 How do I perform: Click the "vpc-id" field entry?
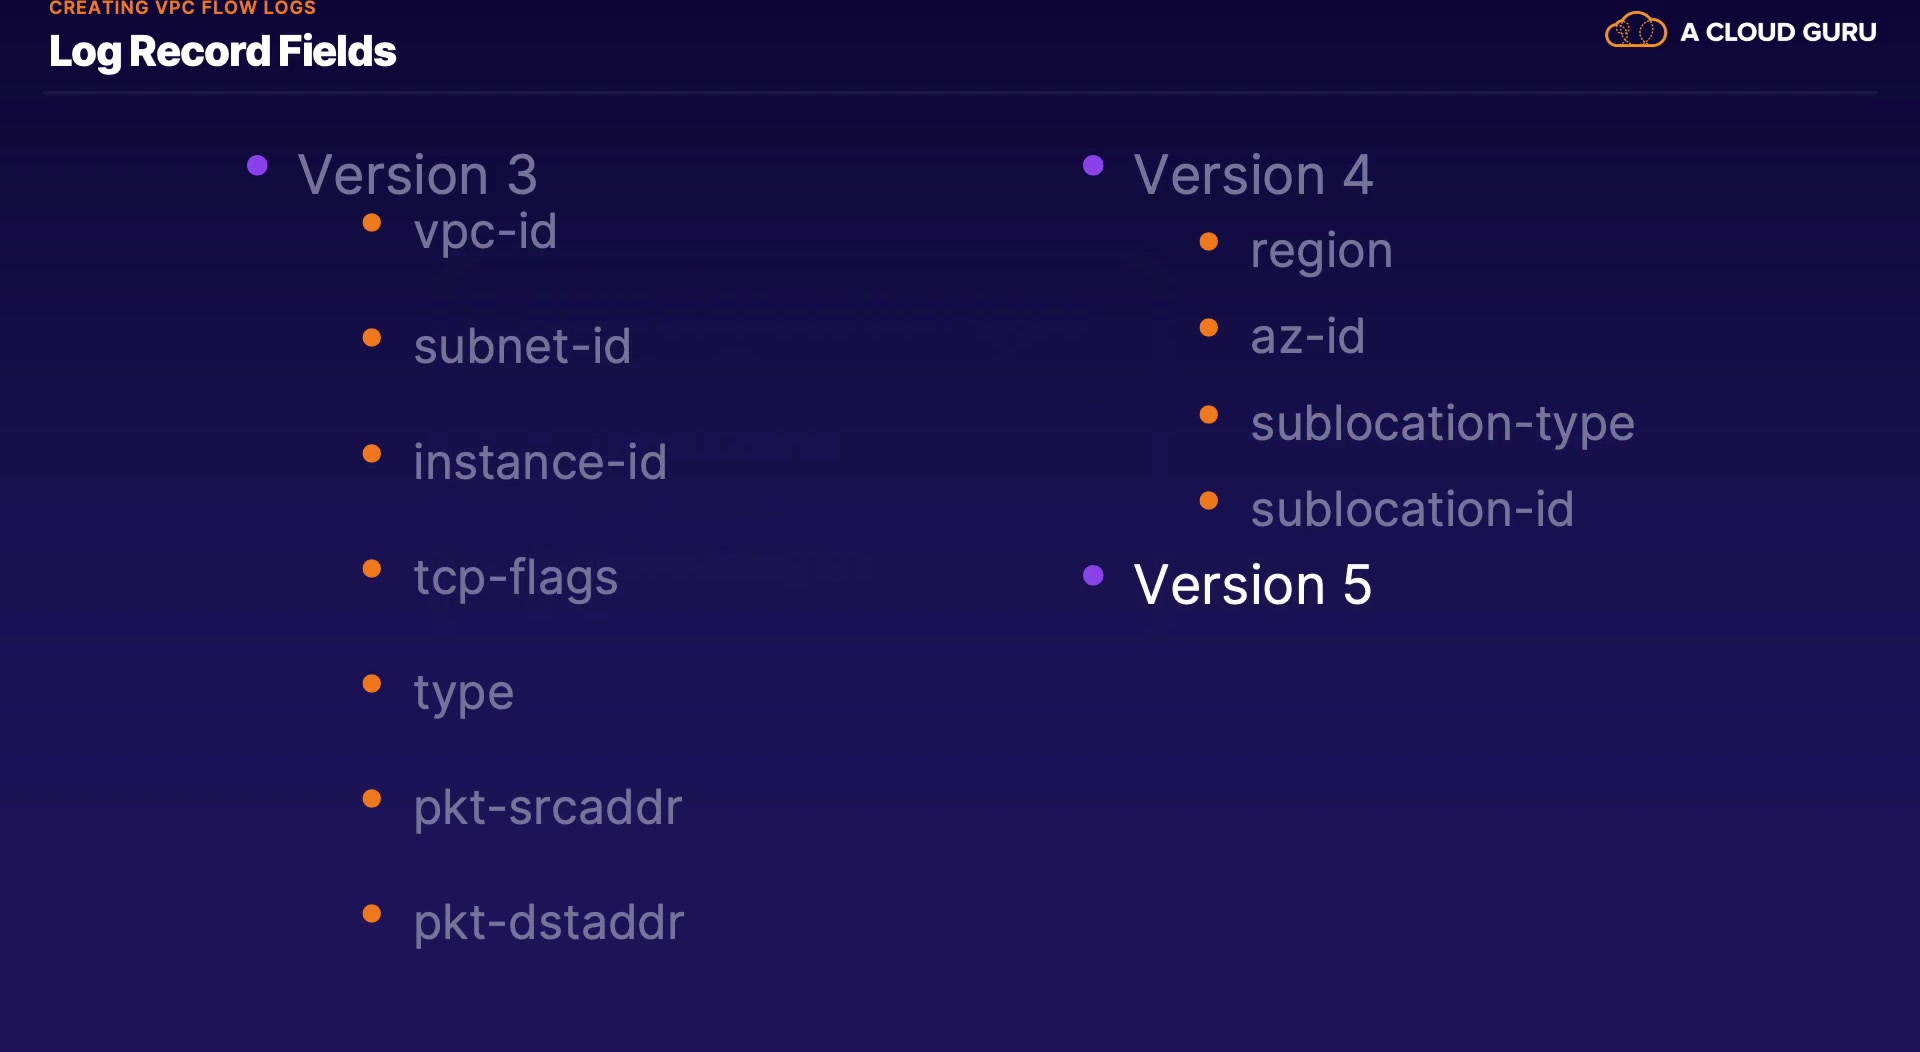(x=485, y=232)
